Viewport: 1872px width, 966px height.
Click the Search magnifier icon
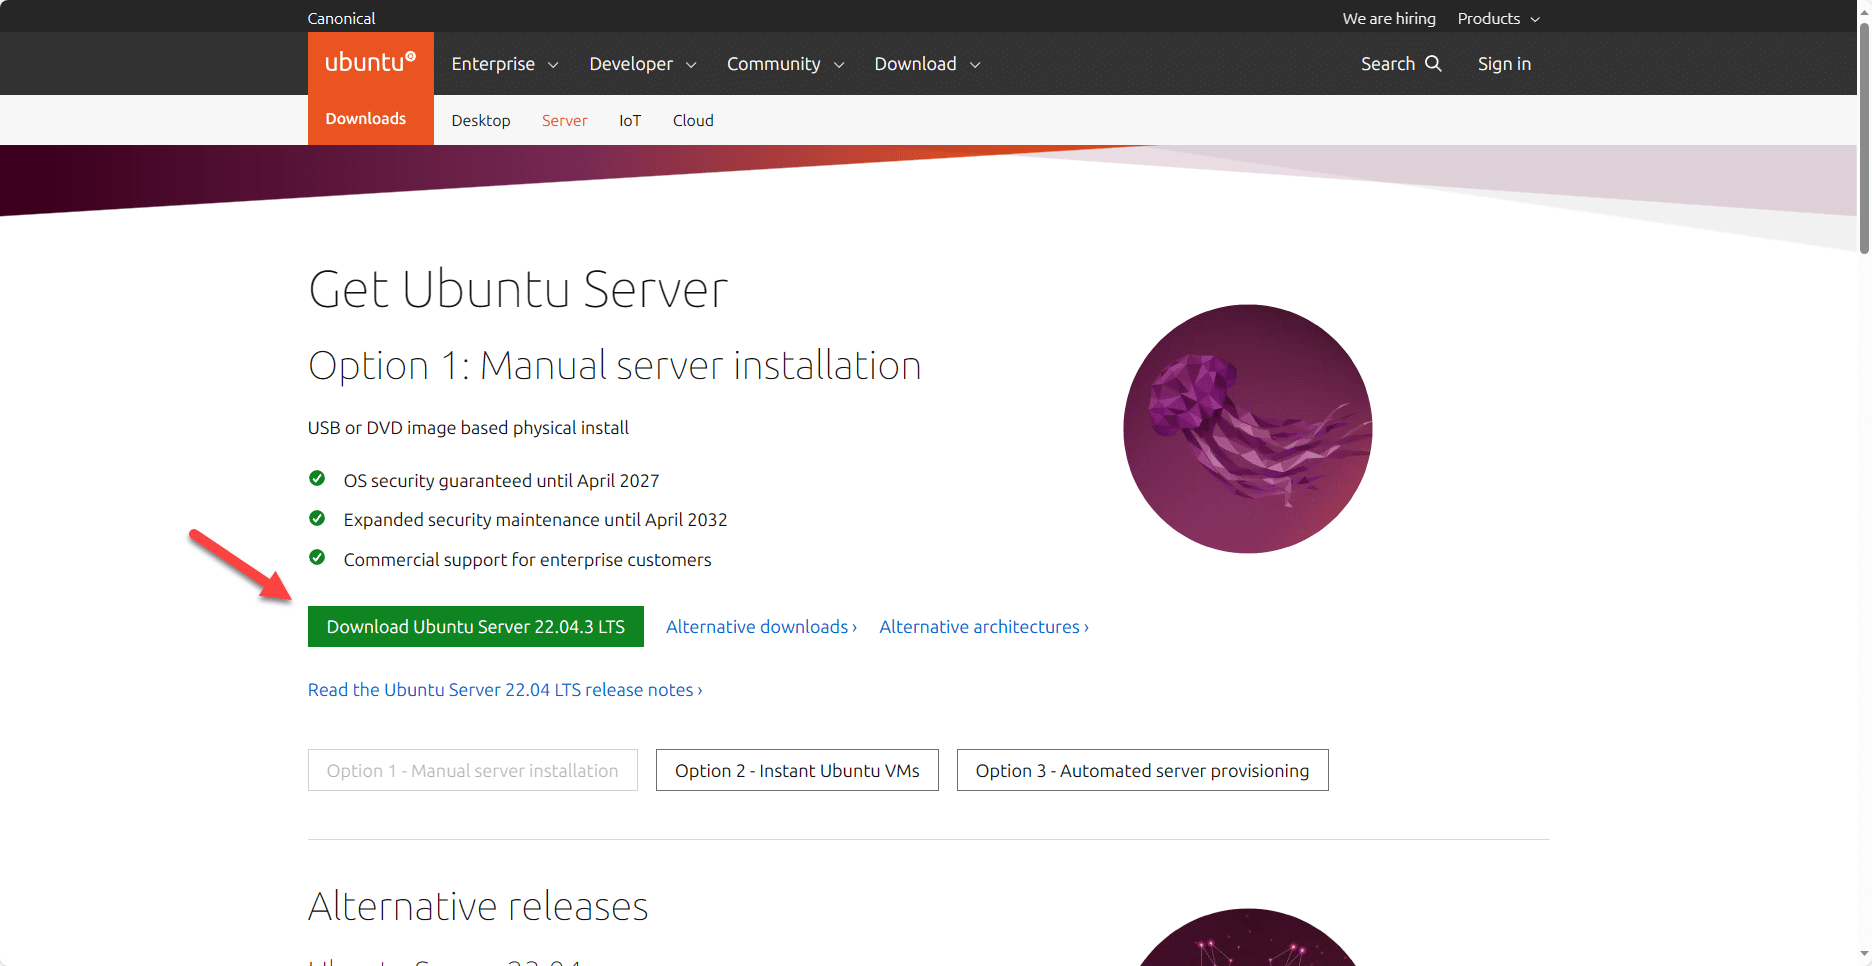[1433, 63]
